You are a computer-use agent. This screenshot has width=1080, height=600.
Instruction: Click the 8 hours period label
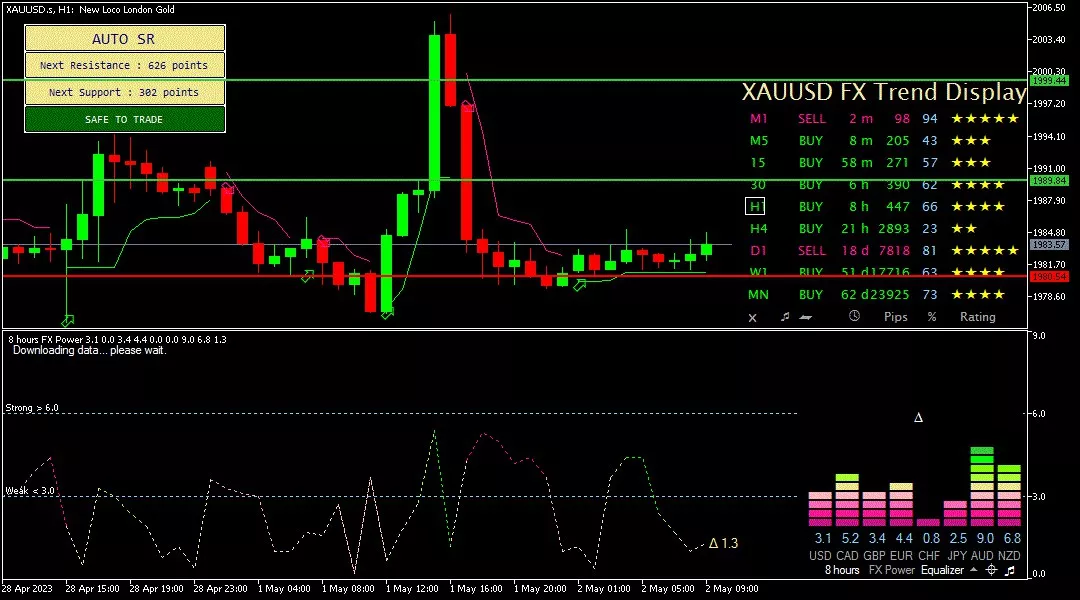click(x=842, y=570)
